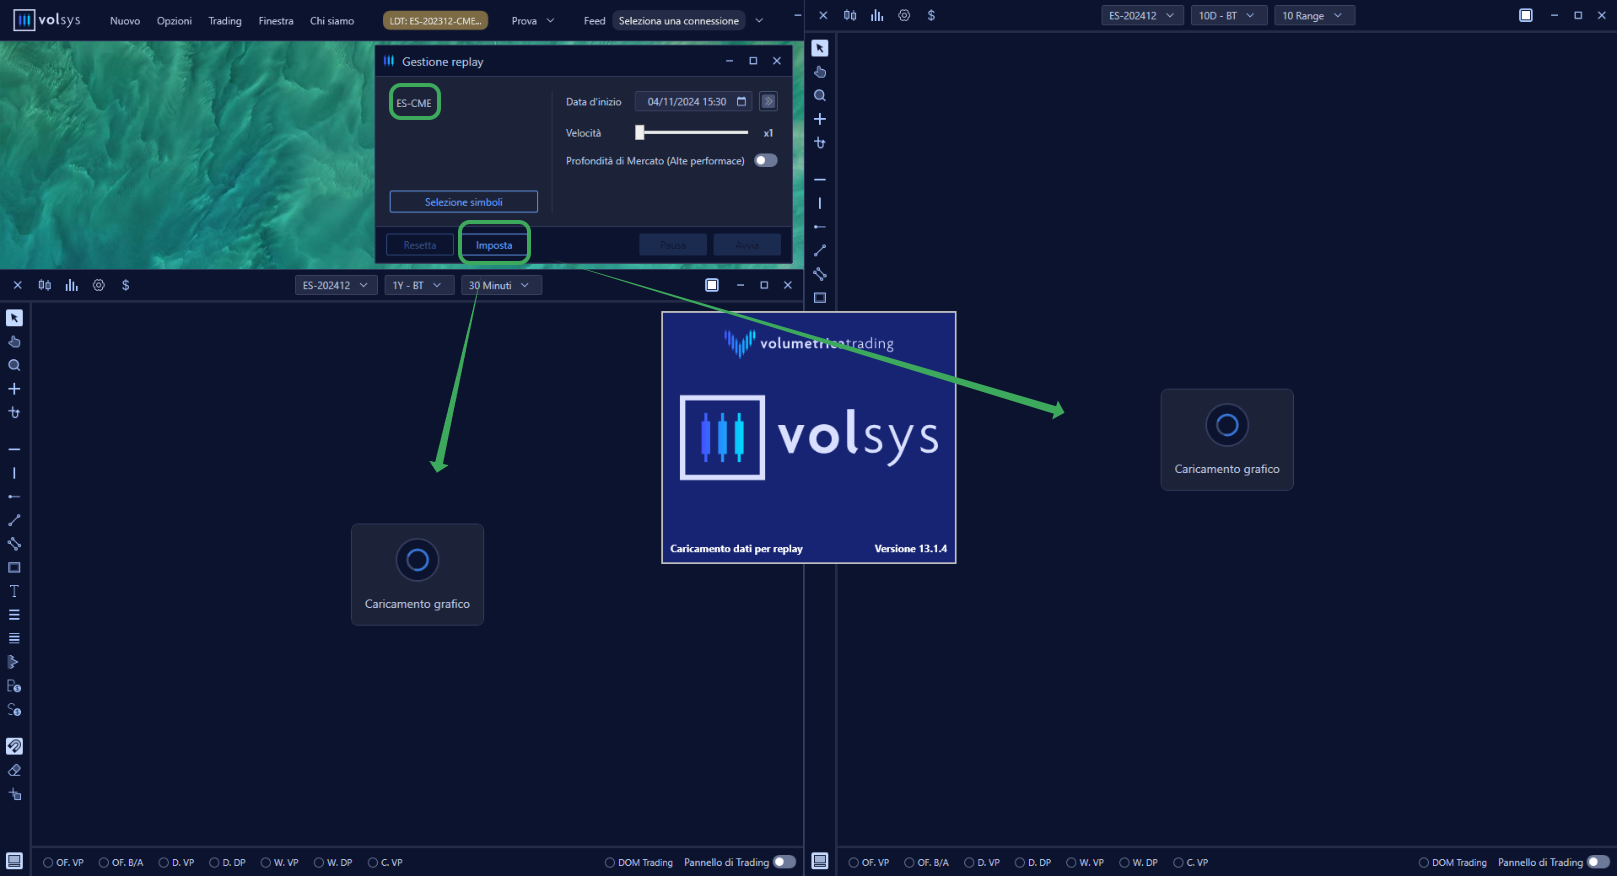This screenshot has width=1617, height=876.
Task: Open 10 Range timeframe dropdown
Action: pos(1314,15)
